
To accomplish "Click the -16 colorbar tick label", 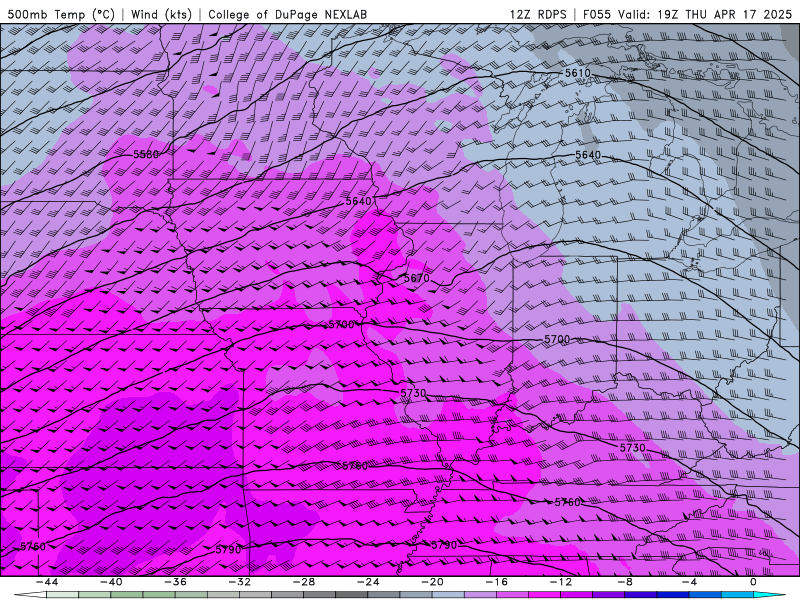I will (x=496, y=582).
